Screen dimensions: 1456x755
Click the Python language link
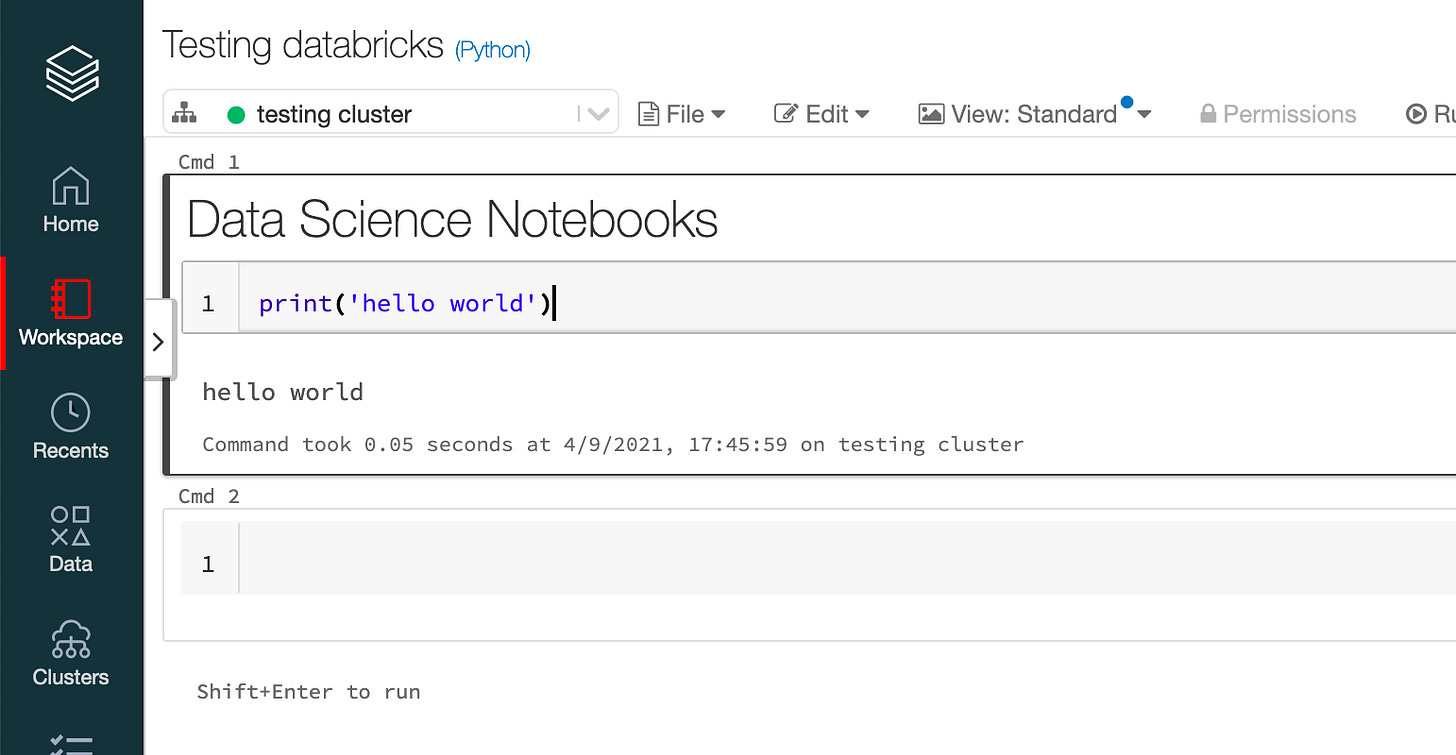(492, 49)
